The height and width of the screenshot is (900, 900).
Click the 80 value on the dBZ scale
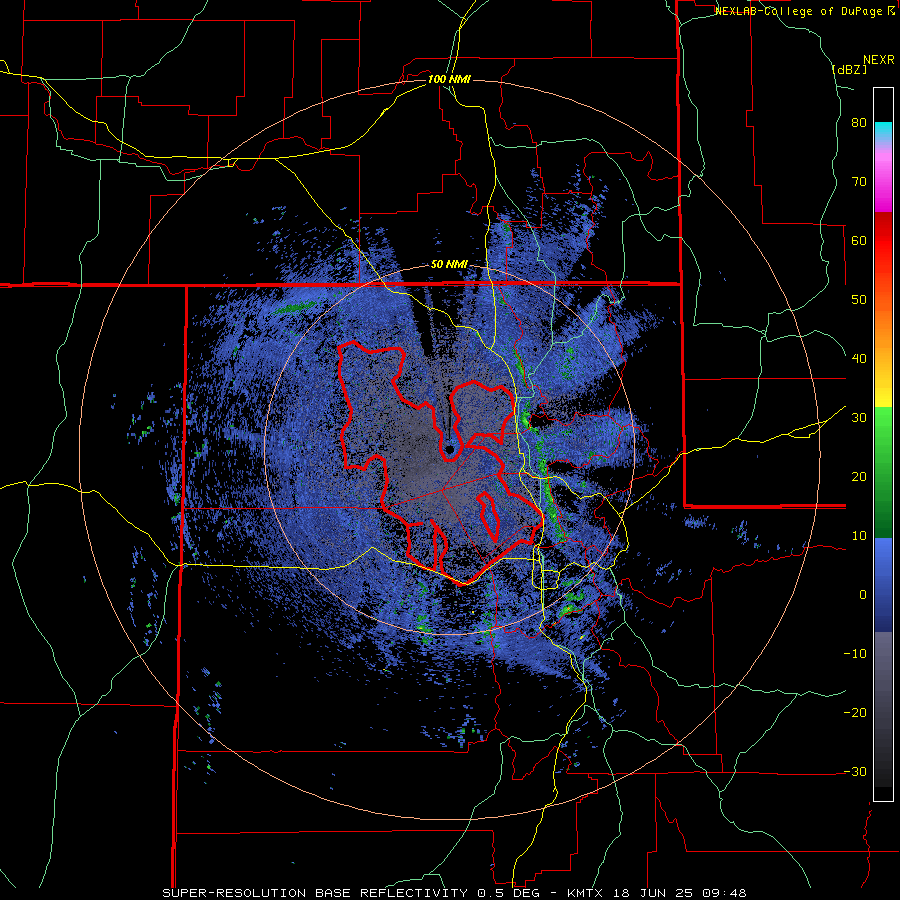859,123
